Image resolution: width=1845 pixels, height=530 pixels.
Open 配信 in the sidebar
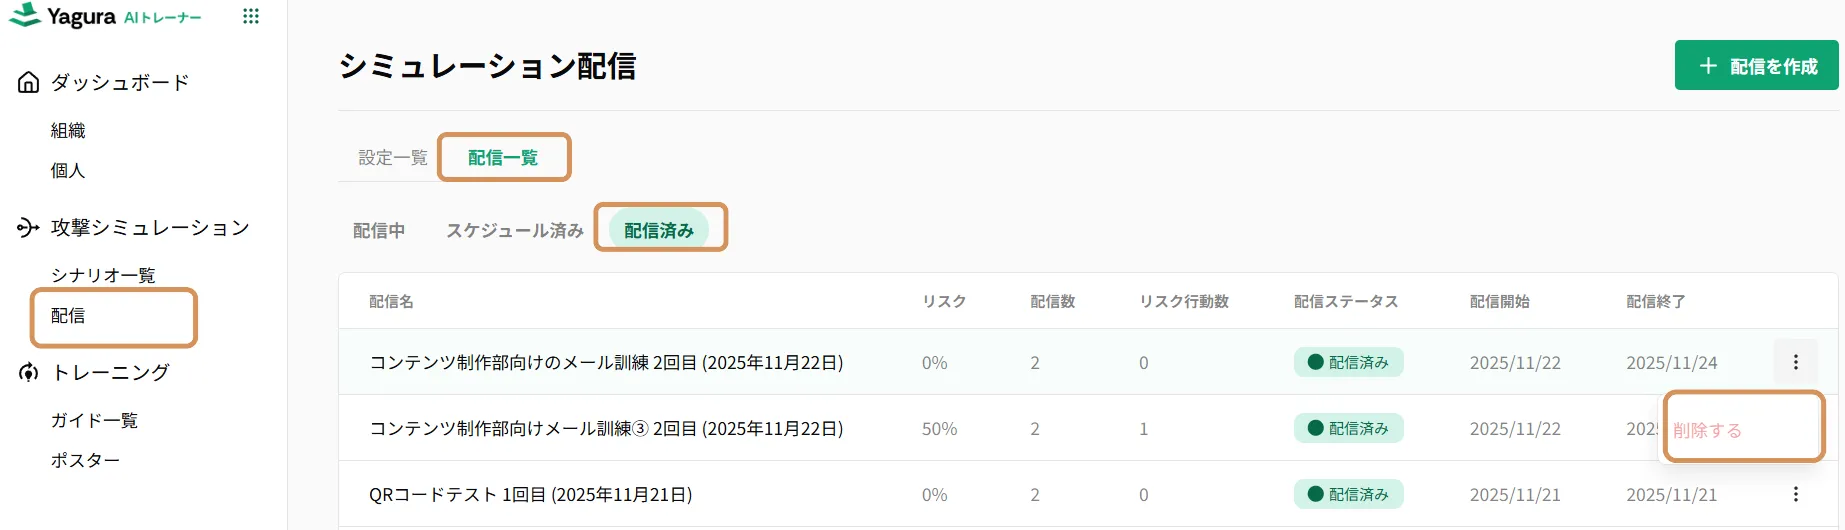[68, 316]
